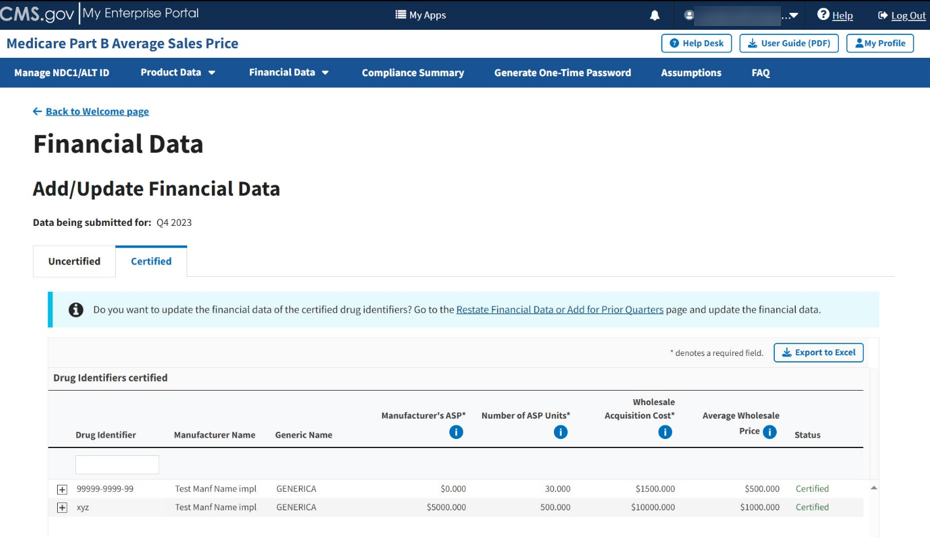Open the Compliance Summary menu item

tap(413, 72)
